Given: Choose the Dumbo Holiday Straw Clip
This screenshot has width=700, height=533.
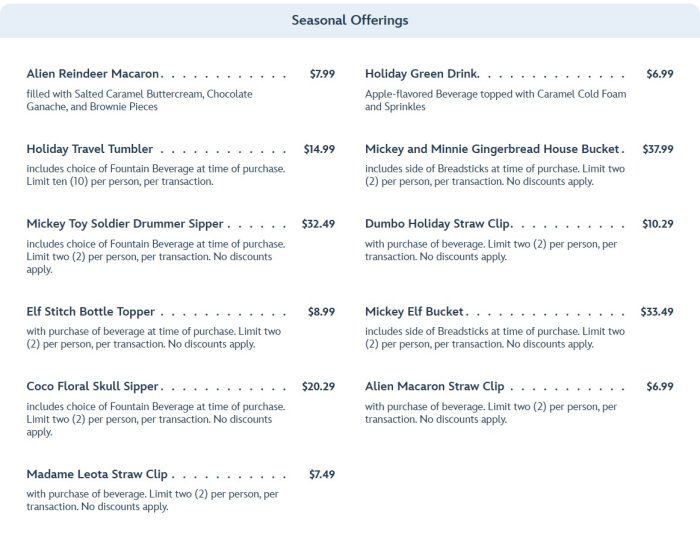Looking at the screenshot, I should [438, 224].
